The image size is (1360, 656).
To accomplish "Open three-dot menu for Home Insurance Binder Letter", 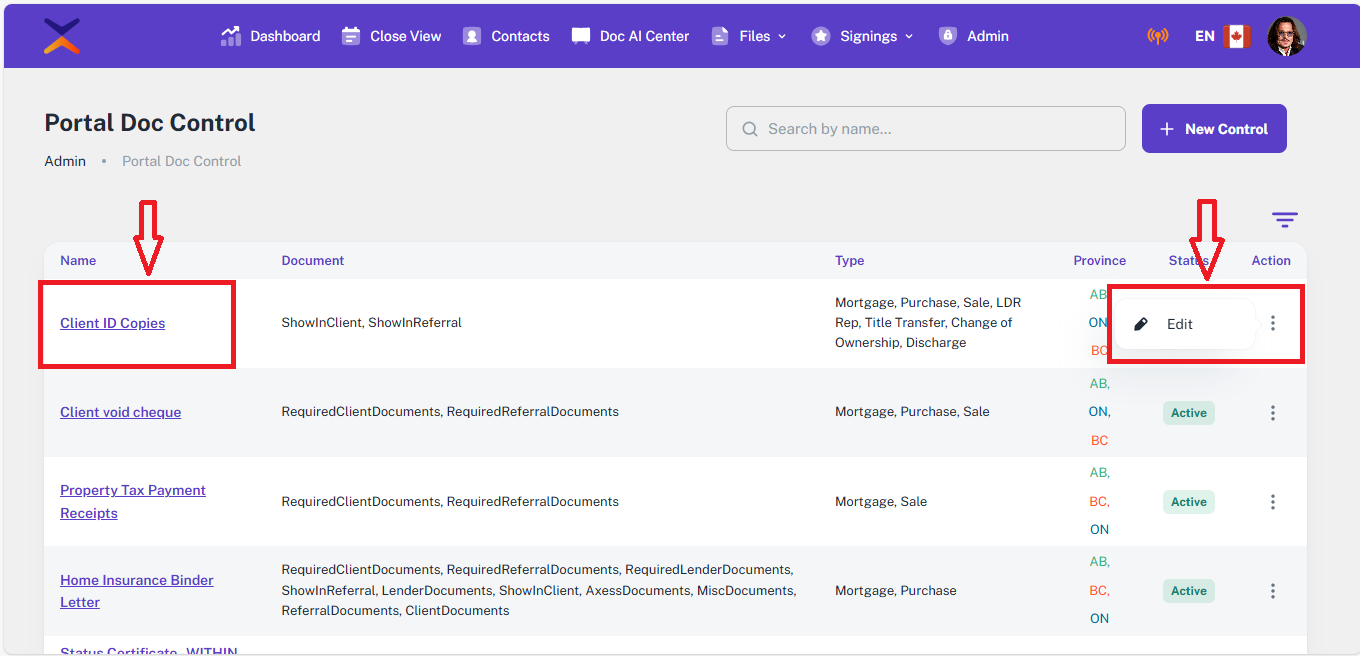I will tap(1272, 591).
